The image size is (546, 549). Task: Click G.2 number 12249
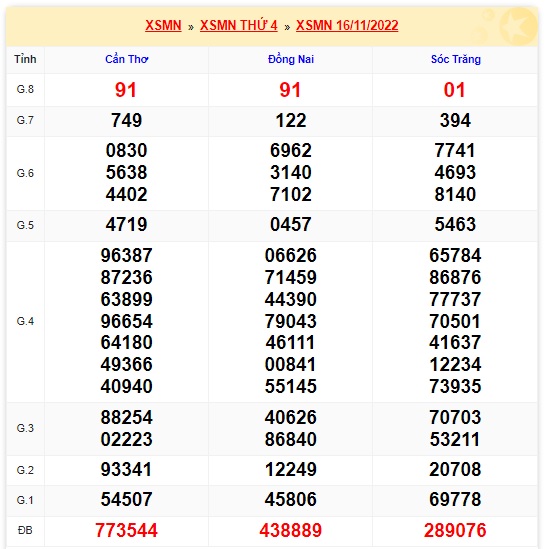point(291,470)
